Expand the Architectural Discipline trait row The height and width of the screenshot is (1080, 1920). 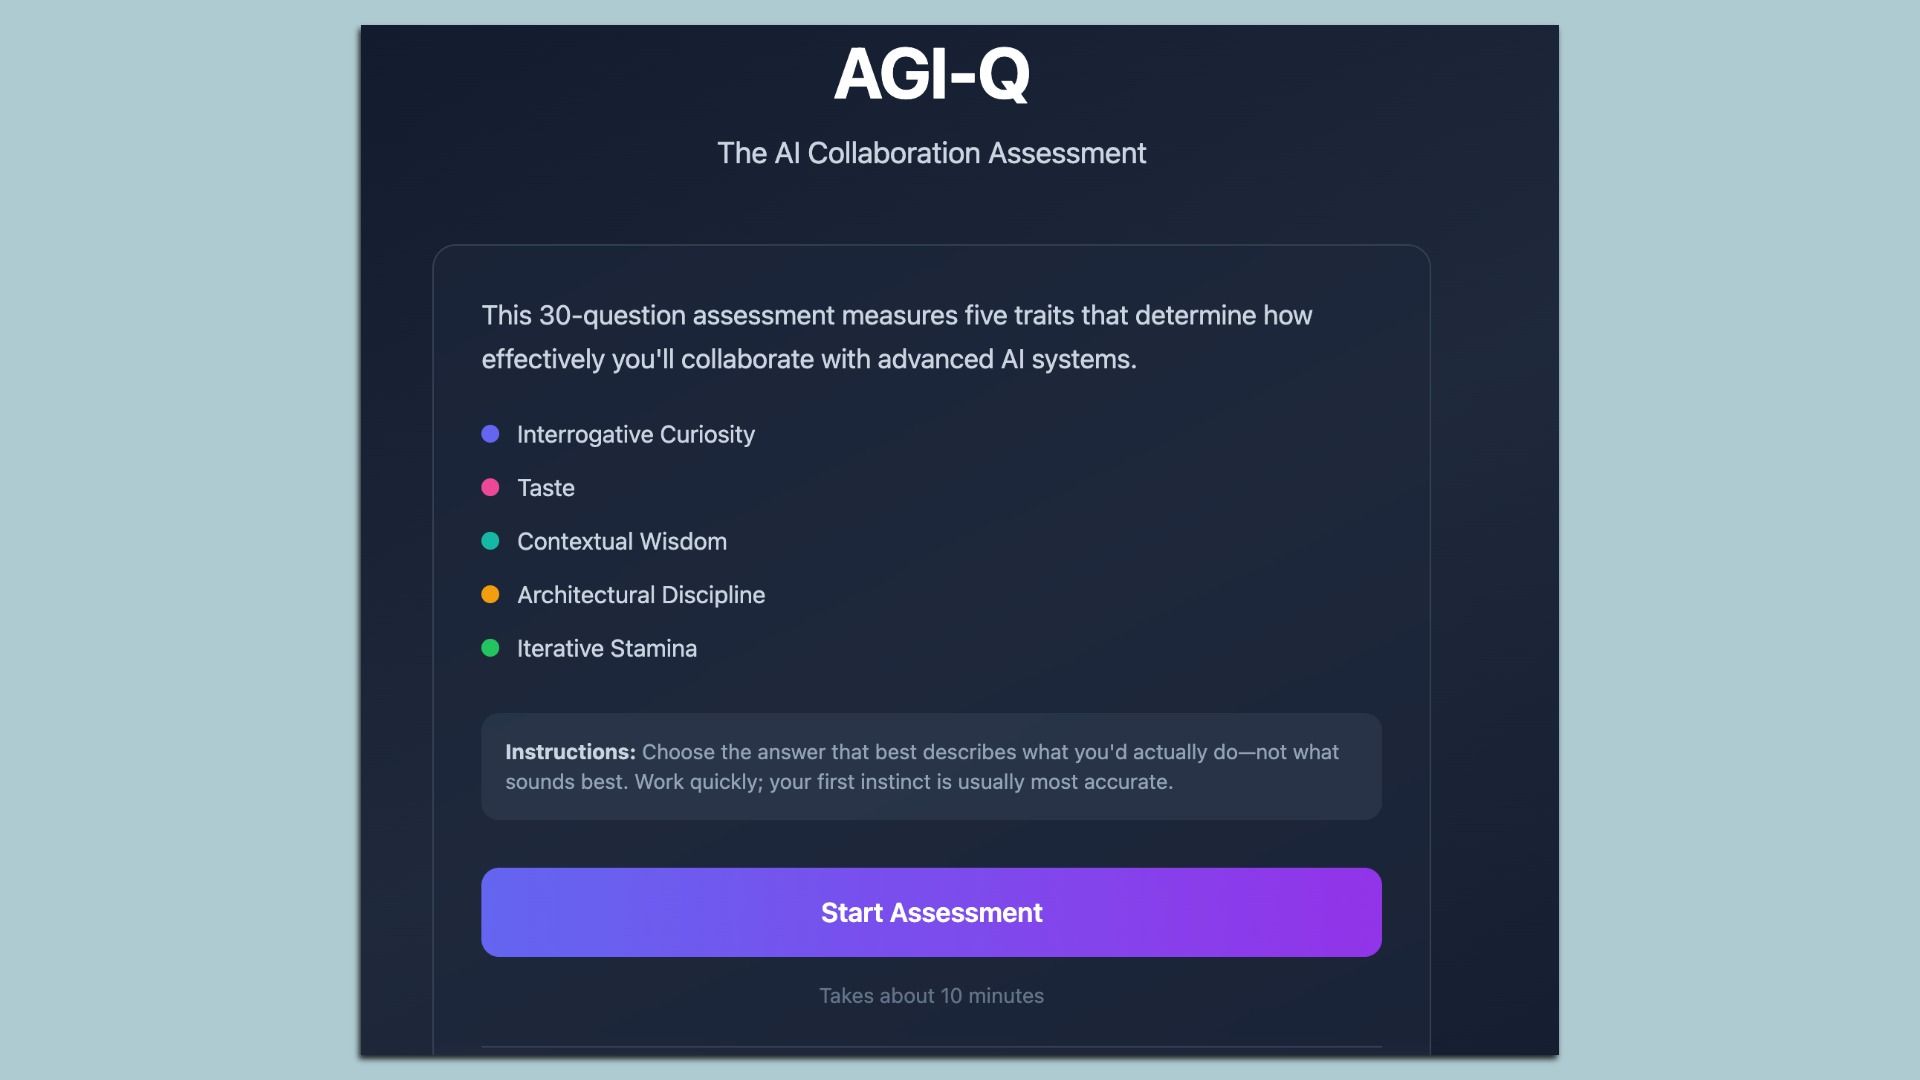click(x=640, y=594)
